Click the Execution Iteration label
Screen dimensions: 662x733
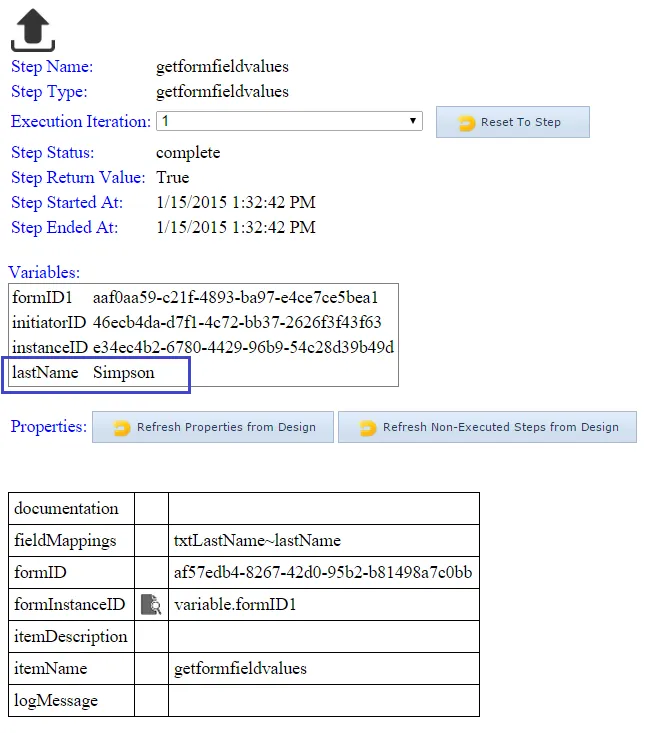point(81,122)
